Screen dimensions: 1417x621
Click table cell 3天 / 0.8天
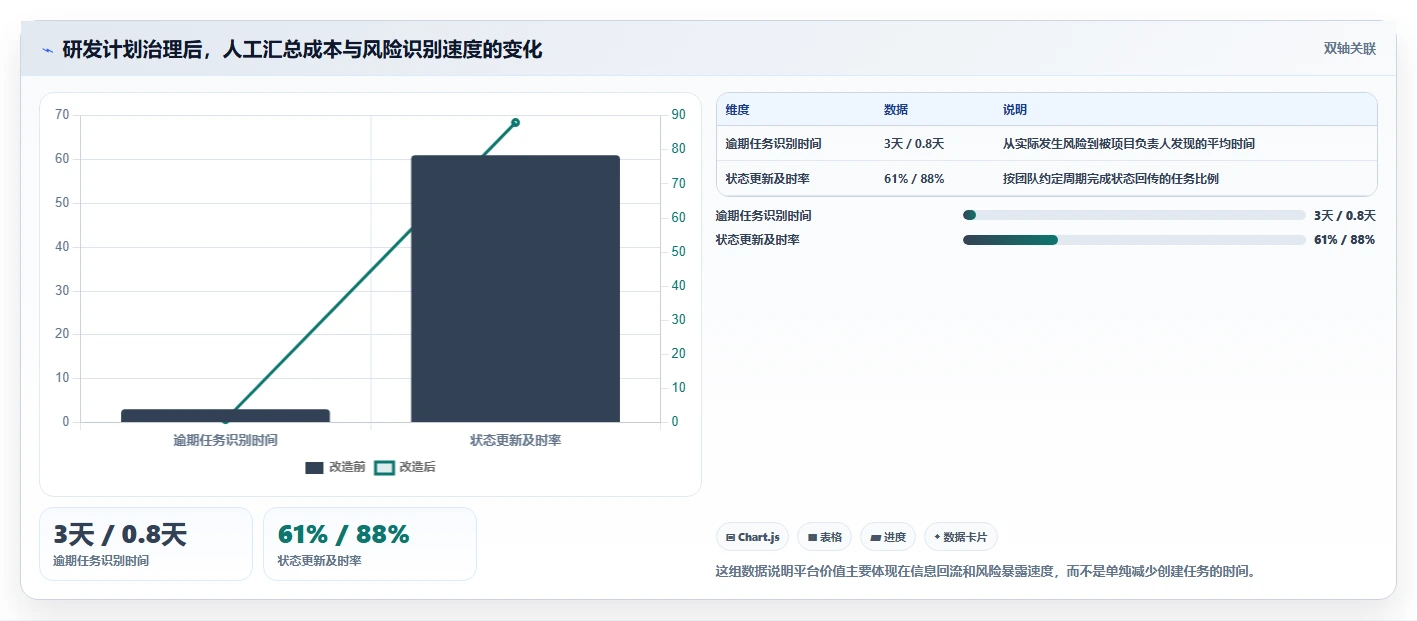point(914,144)
